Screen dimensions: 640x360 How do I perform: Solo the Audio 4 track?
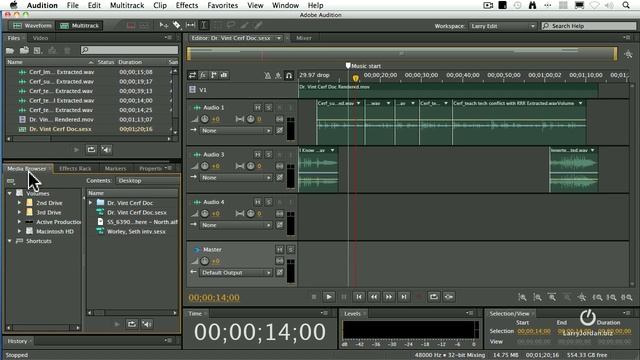(x=268, y=202)
